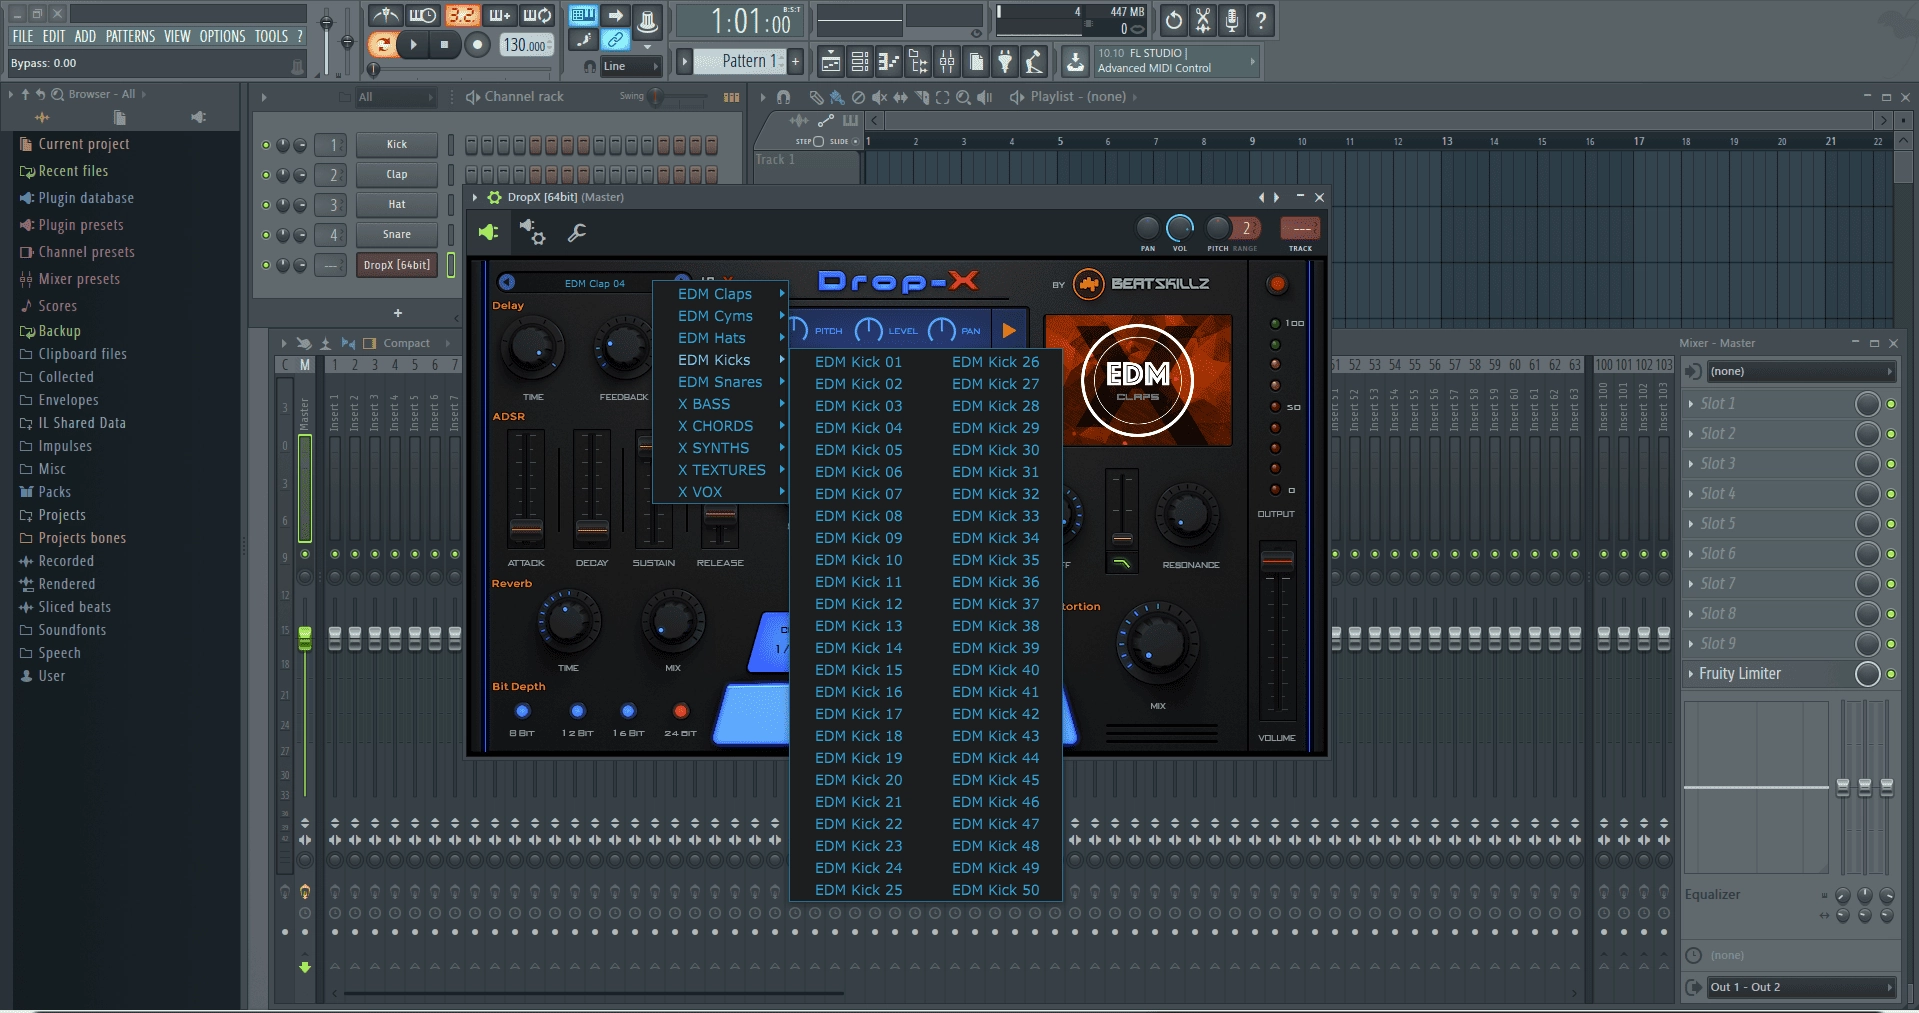Open the FILE menu
The image size is (1919, 1013).
[x=22, y=36]
